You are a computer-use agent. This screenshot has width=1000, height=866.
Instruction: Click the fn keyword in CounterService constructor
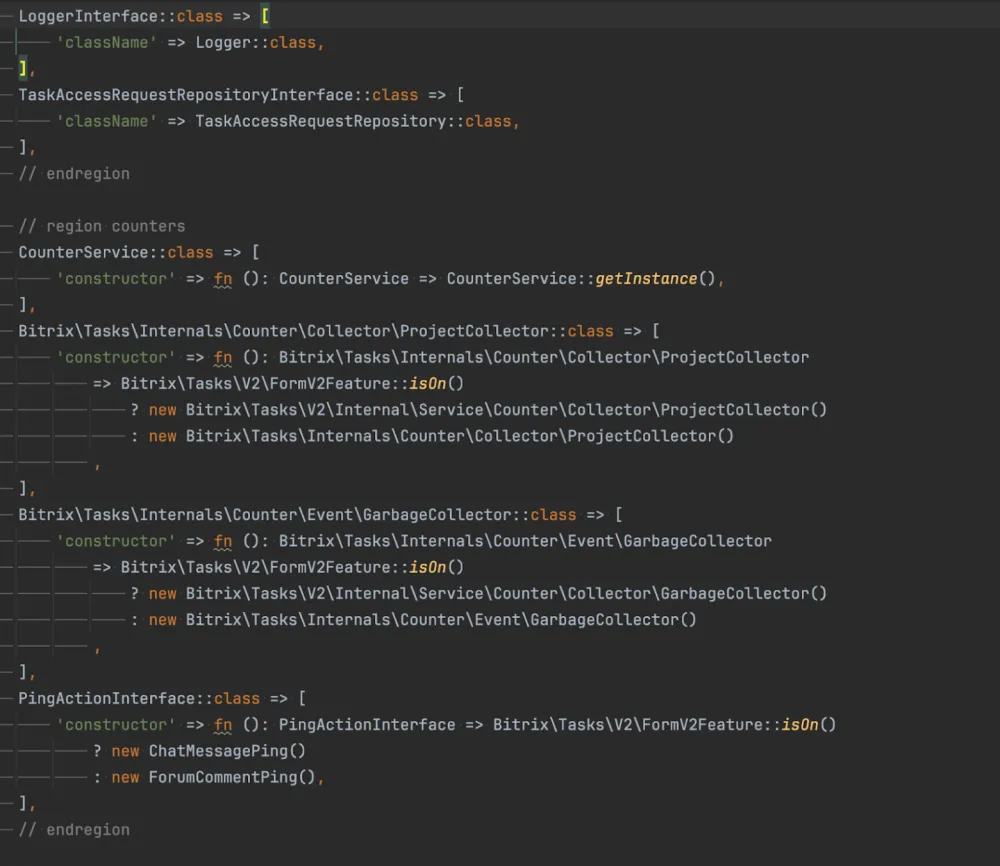[x=223, y=278]
